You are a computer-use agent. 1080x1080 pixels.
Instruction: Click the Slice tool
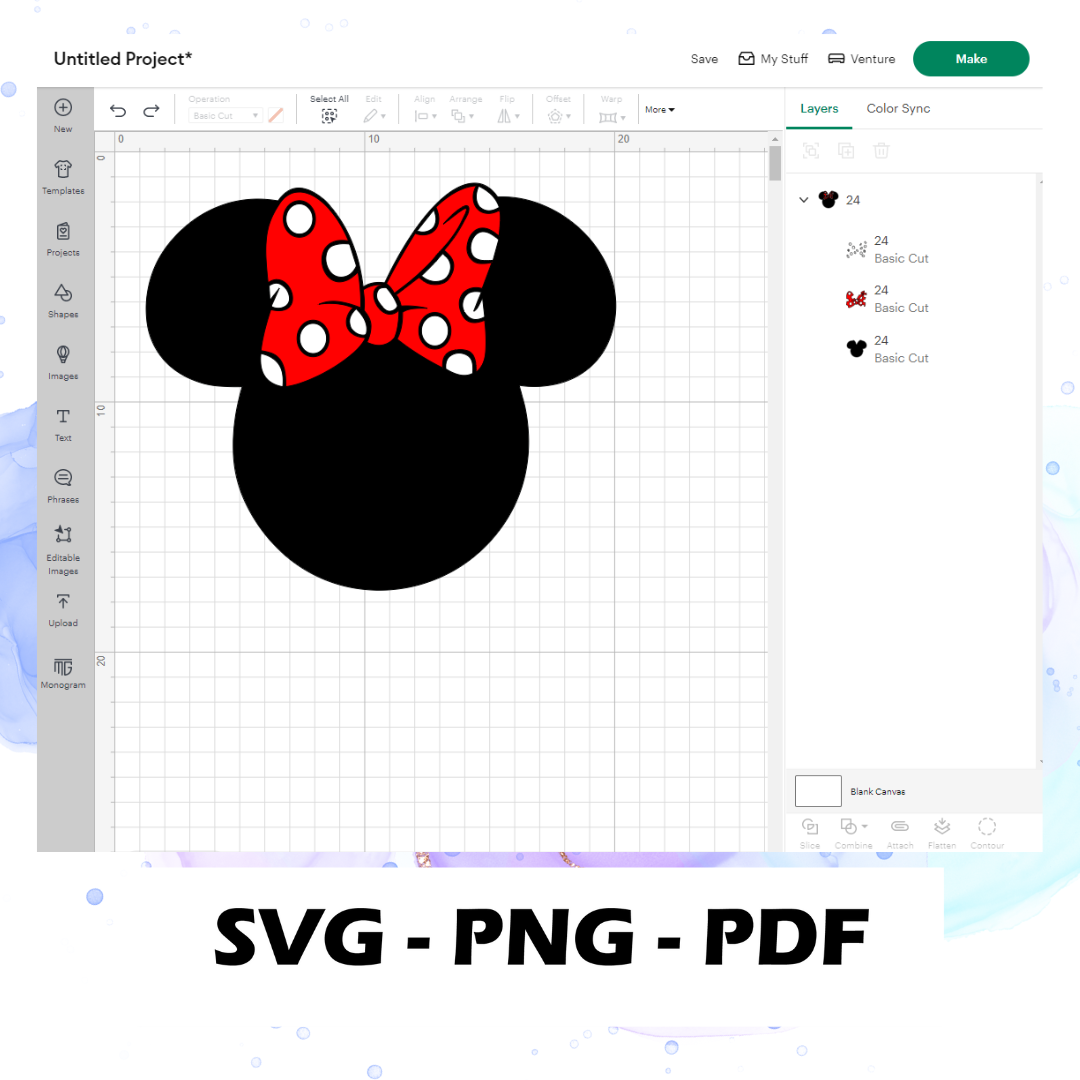point(810,833)
